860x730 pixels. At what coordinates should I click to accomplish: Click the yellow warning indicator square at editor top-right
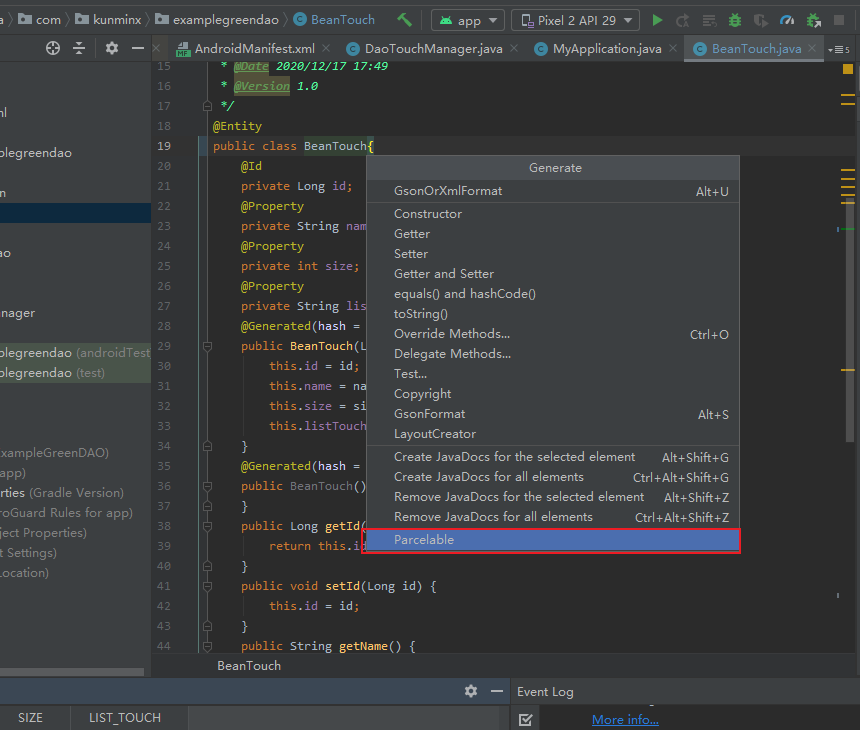point(847,69)
